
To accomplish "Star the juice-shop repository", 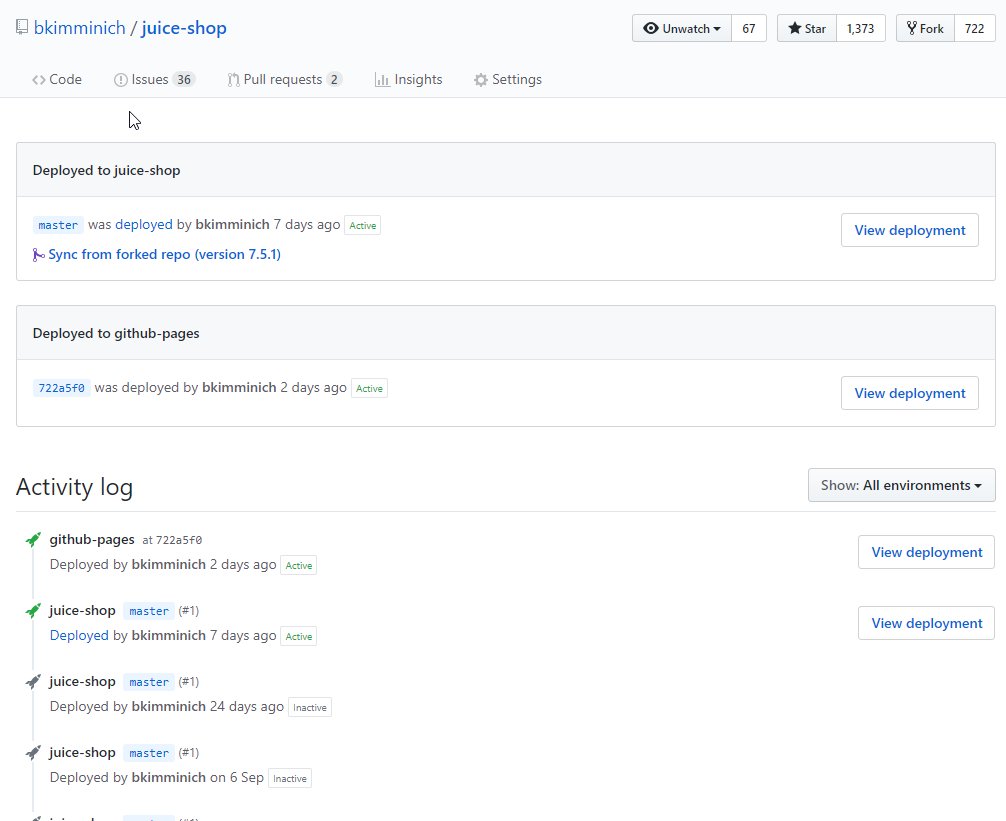I will pyautogui.click(x=806, y=28).
